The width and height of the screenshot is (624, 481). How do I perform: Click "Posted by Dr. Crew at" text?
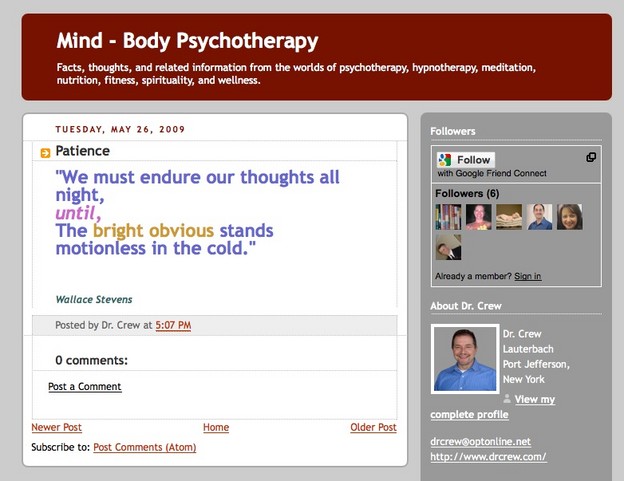point(104,325)
